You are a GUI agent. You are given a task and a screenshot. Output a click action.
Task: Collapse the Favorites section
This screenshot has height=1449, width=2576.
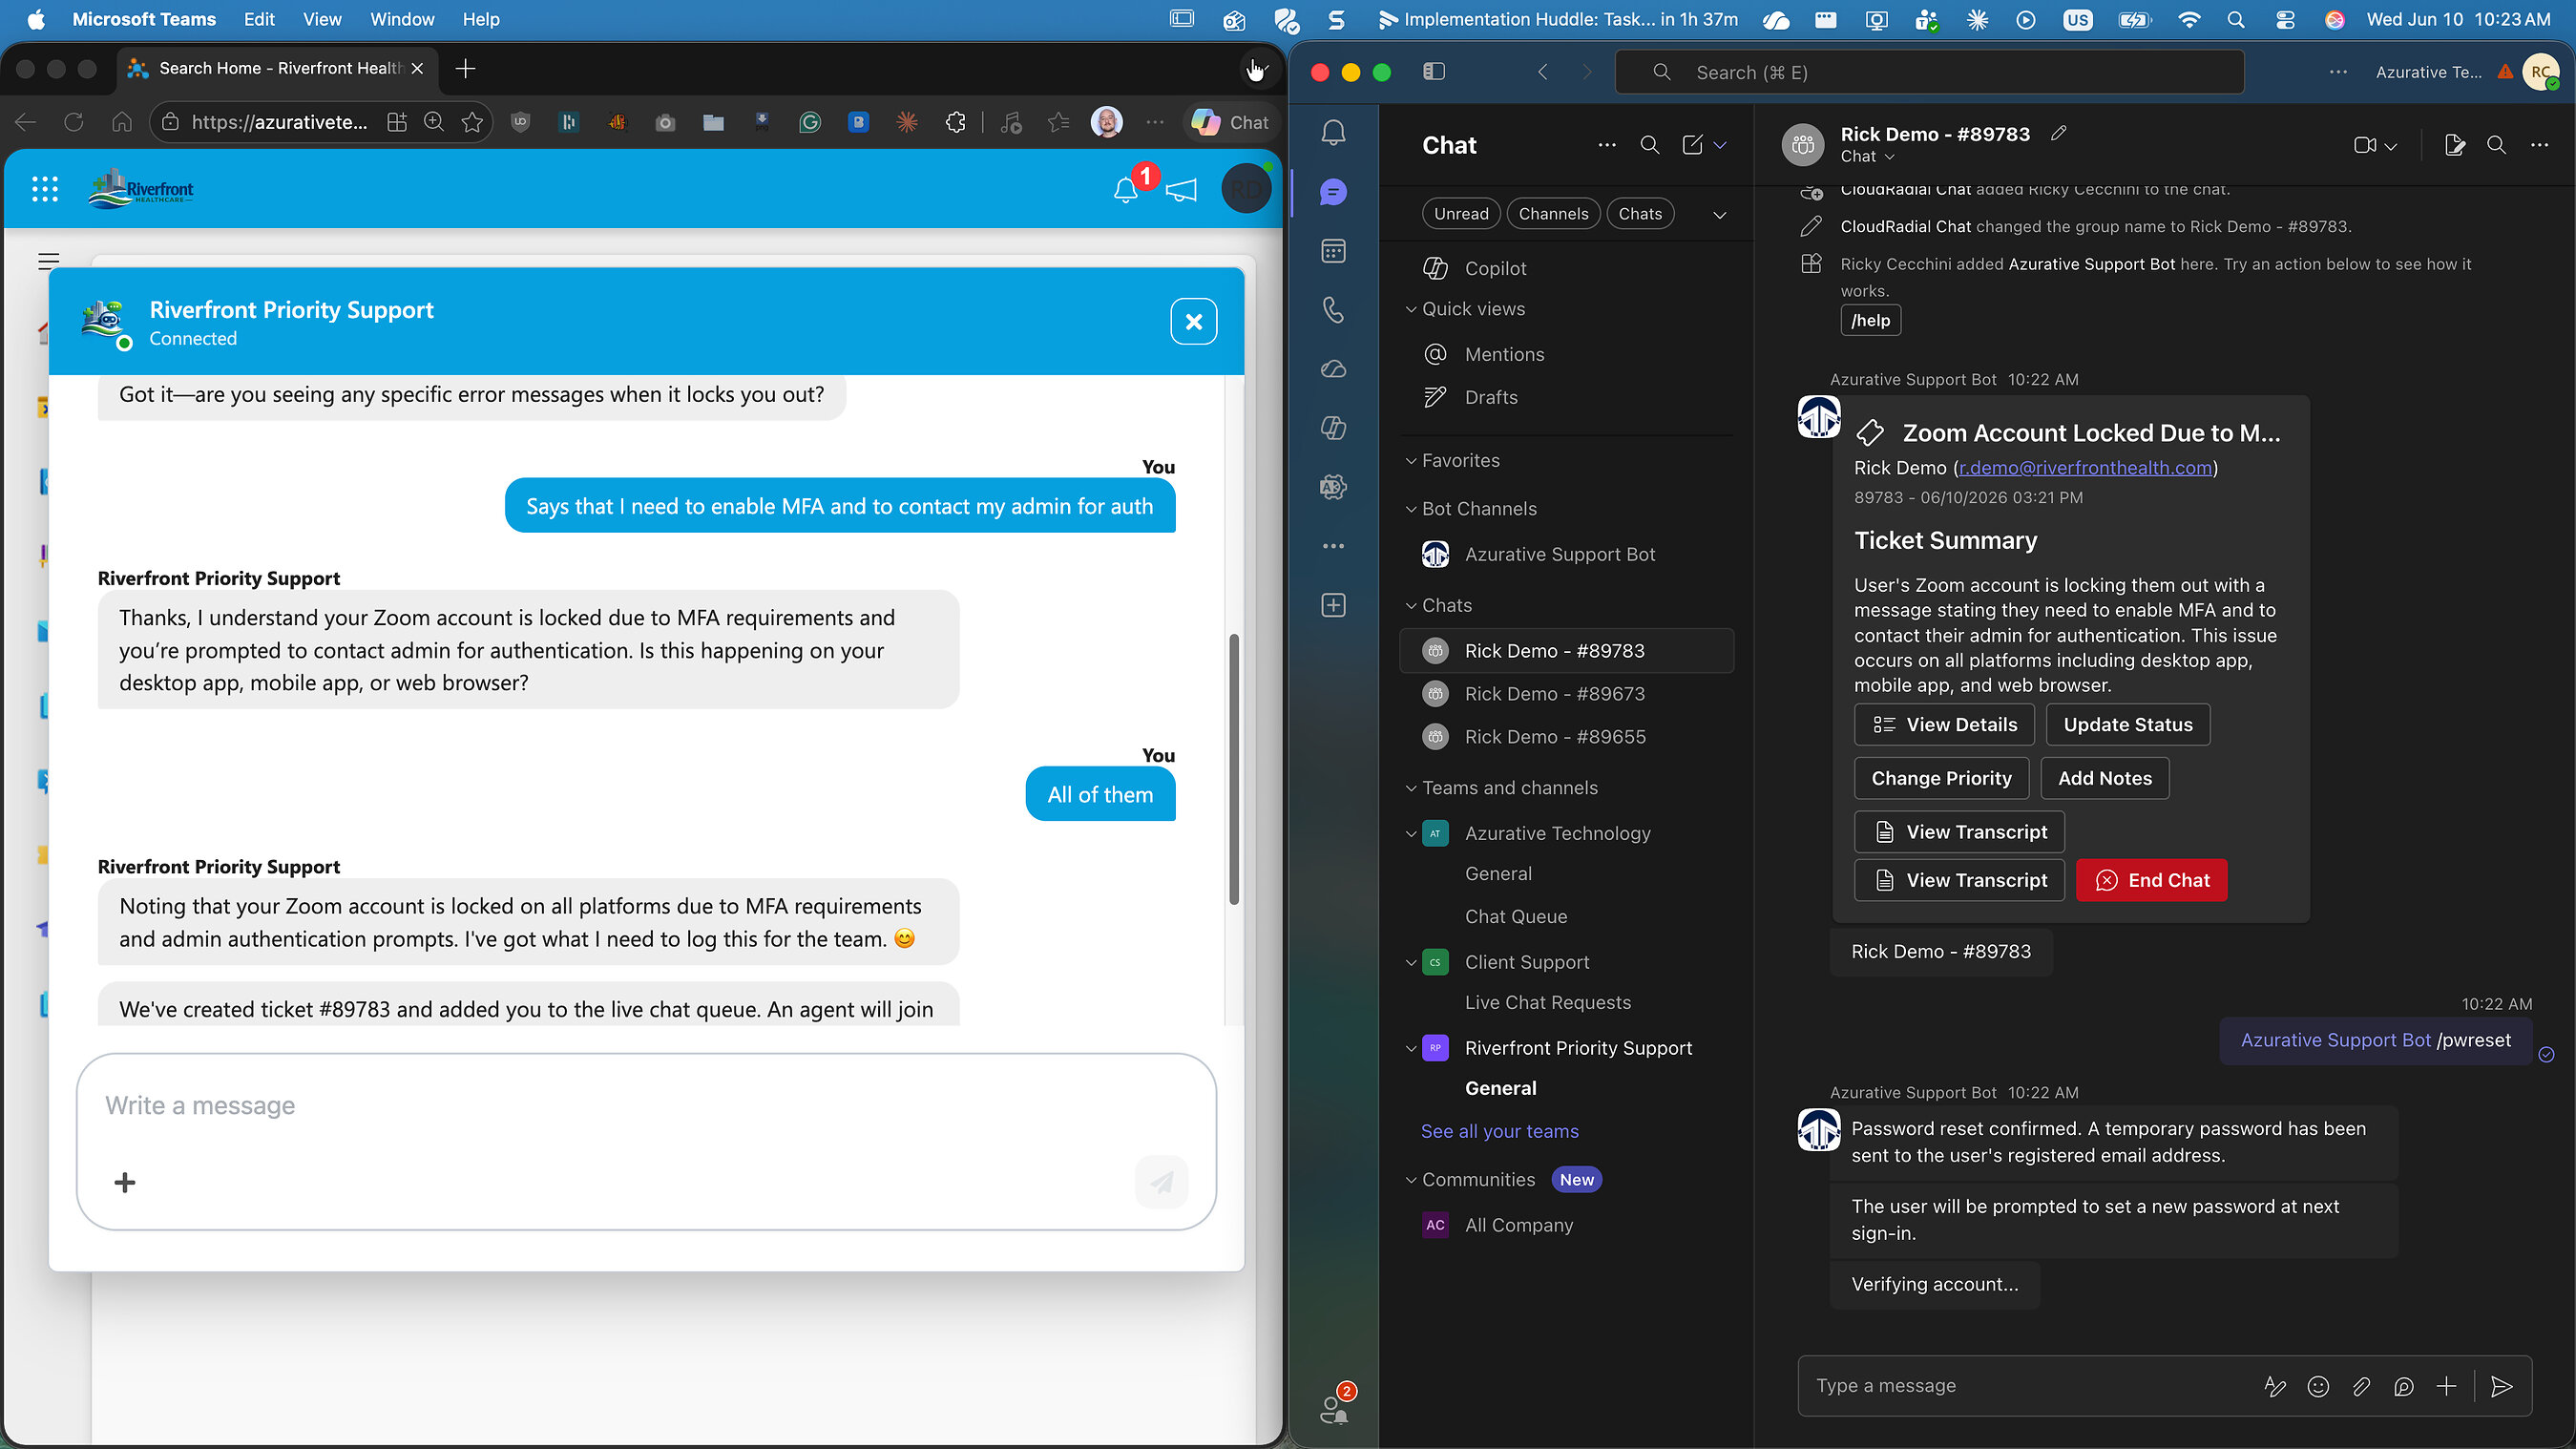[1411, 461]
